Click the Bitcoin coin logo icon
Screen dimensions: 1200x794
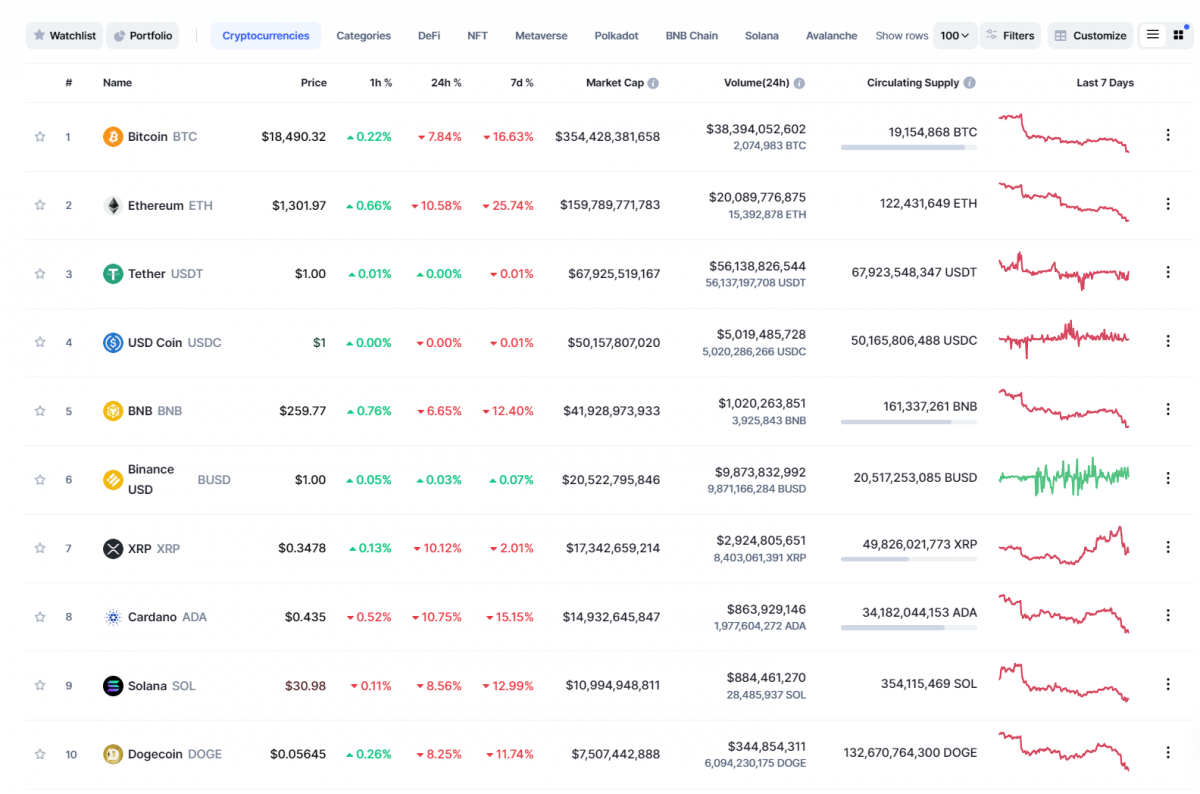(x=113, y=137)
